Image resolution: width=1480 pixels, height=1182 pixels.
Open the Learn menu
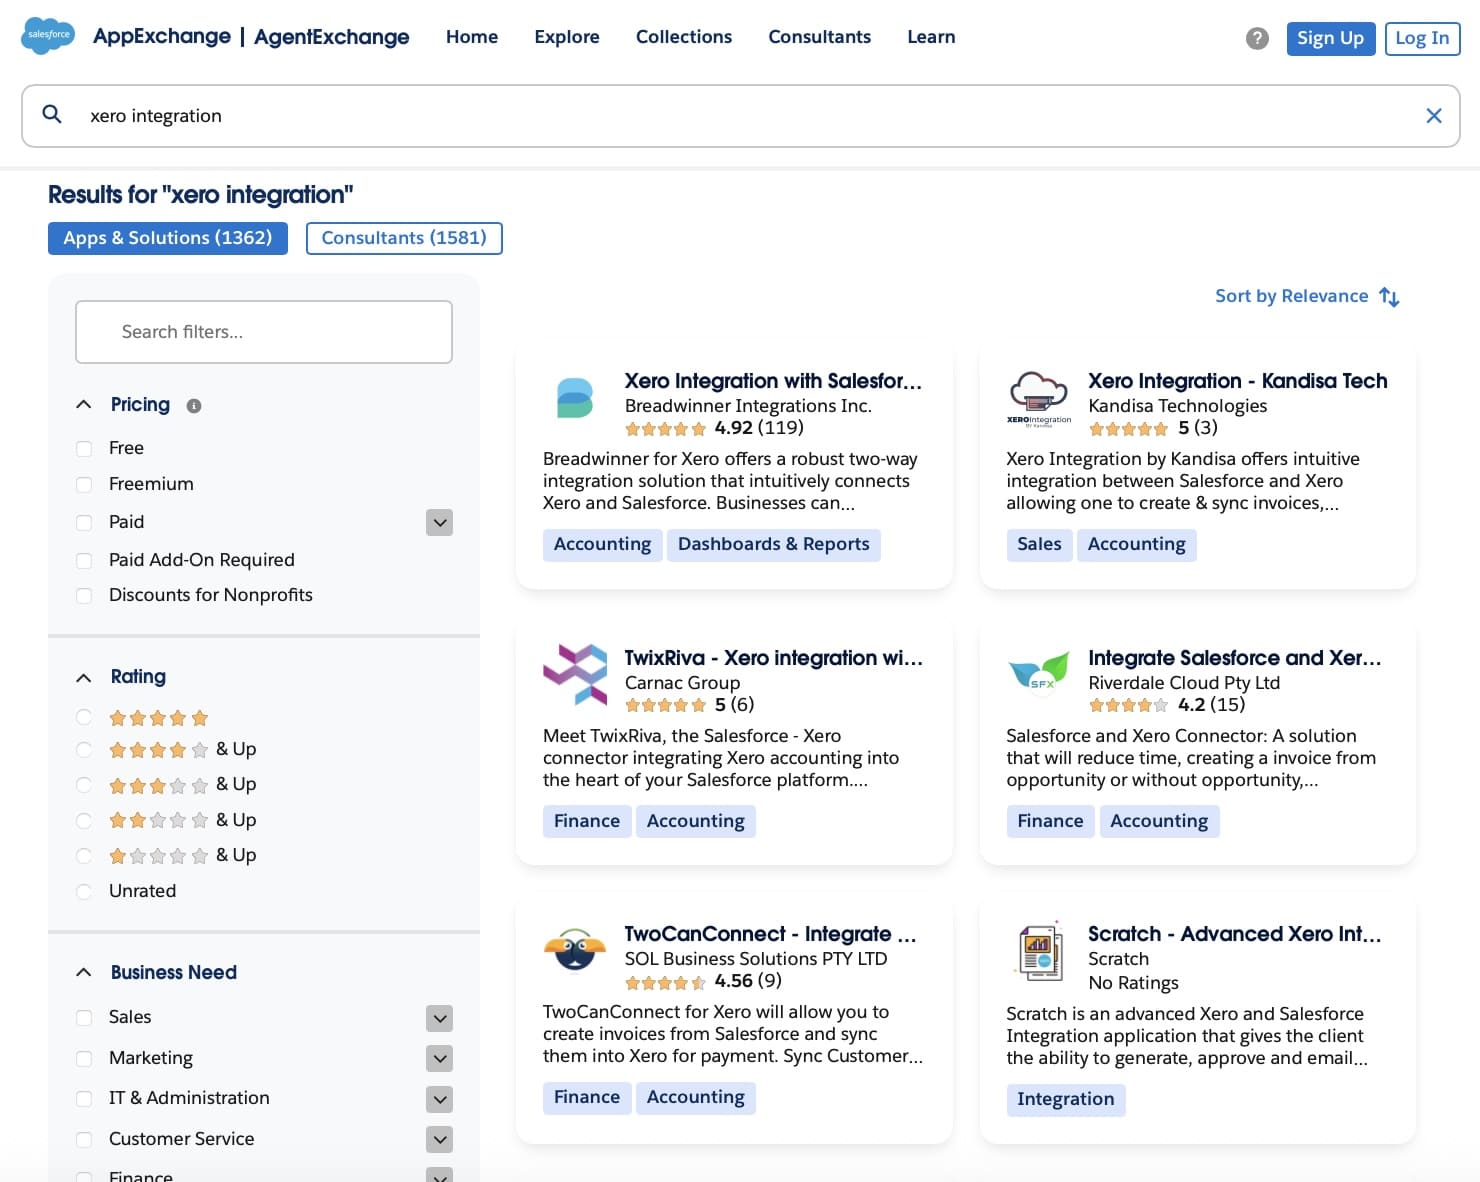[x=931, y=37]
